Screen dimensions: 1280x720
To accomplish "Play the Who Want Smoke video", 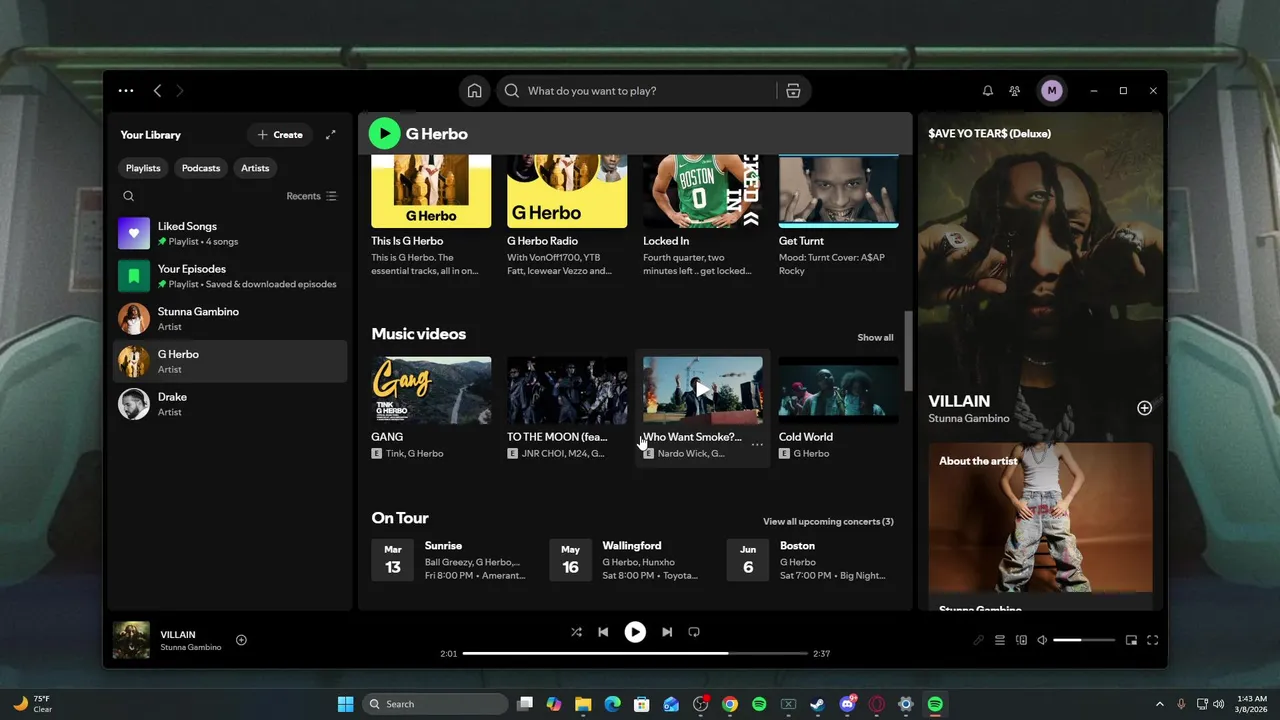I will pyautogui.click(x=703, y=391).
